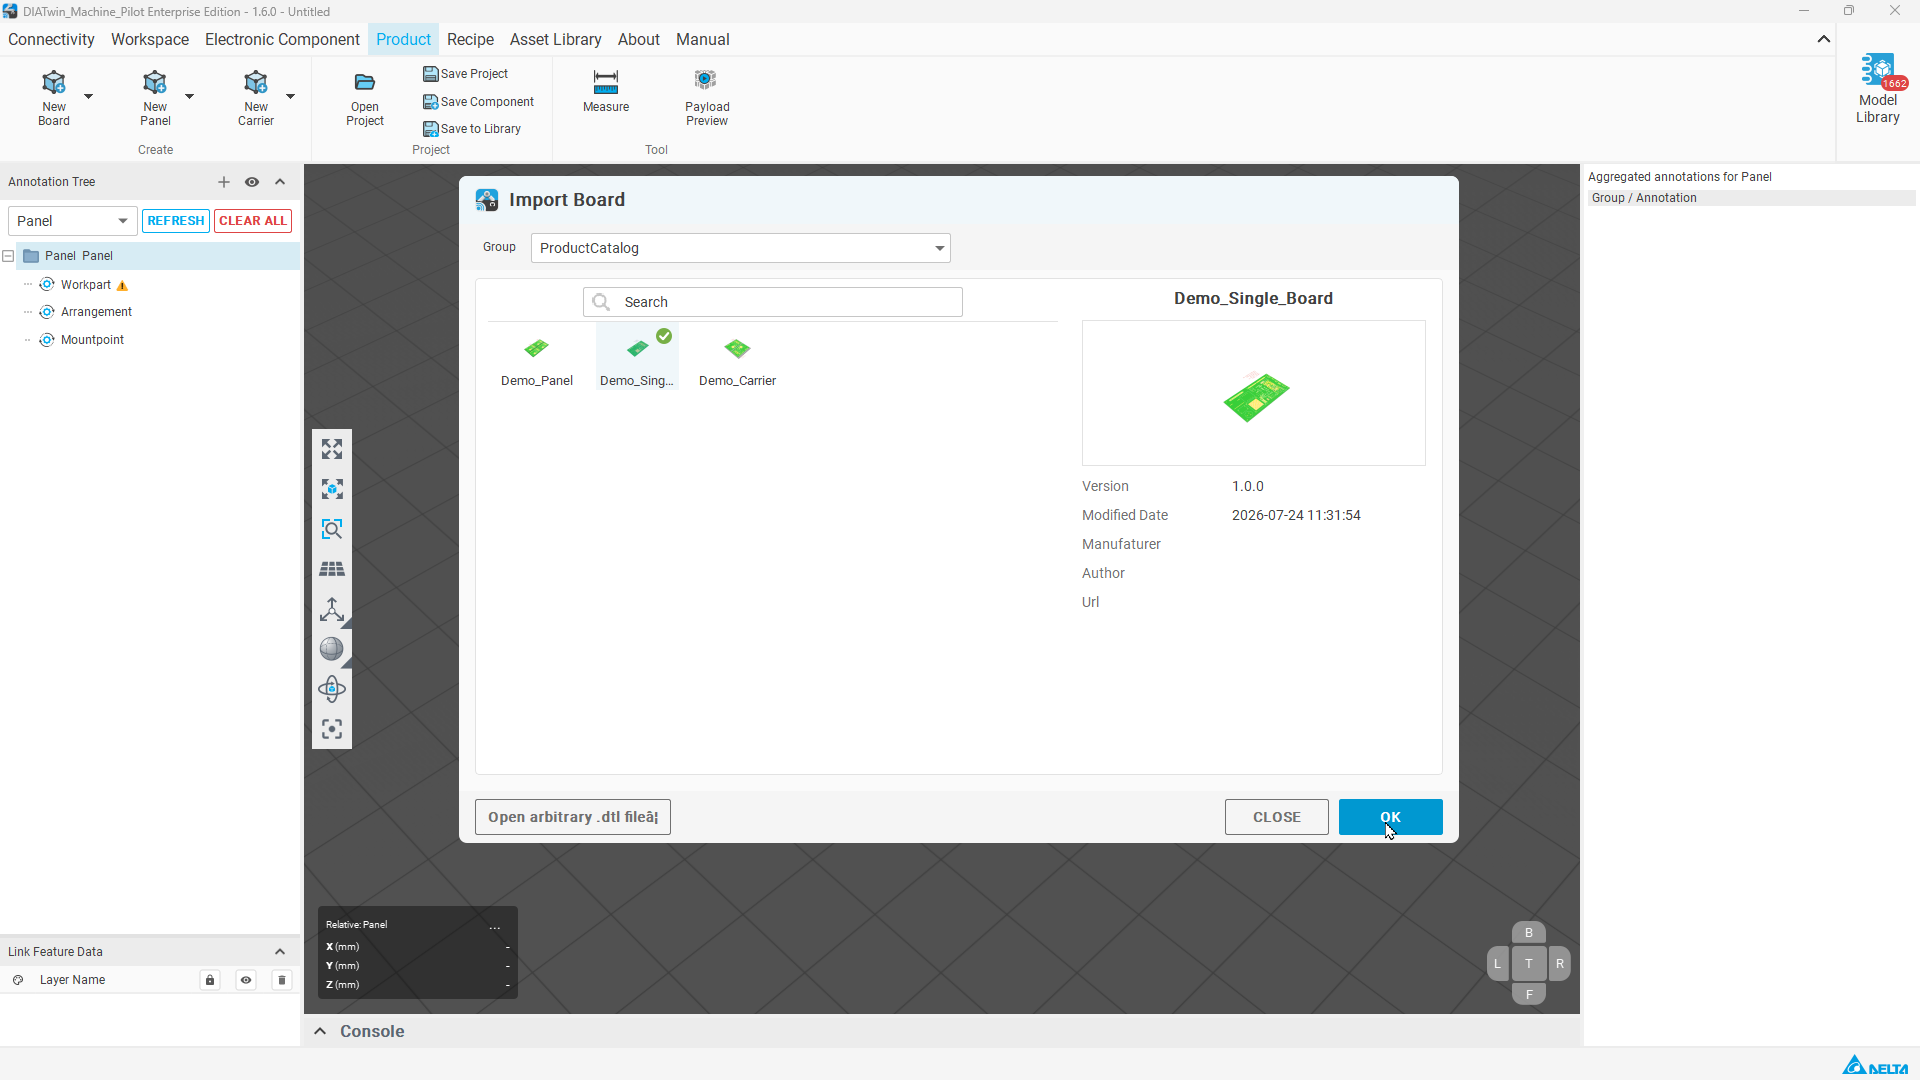Open the Group ProductCatalog dropdown
The width and height of the screenshot is (1920, 1080).
pyautogui.click(x=741, y=248)
